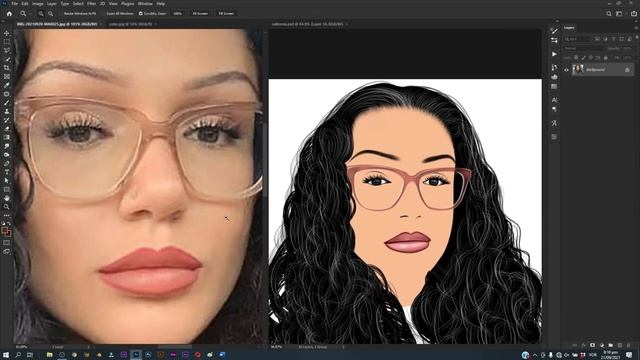Open the File menu
Screen dimensions: 640x360
[15, 4]
